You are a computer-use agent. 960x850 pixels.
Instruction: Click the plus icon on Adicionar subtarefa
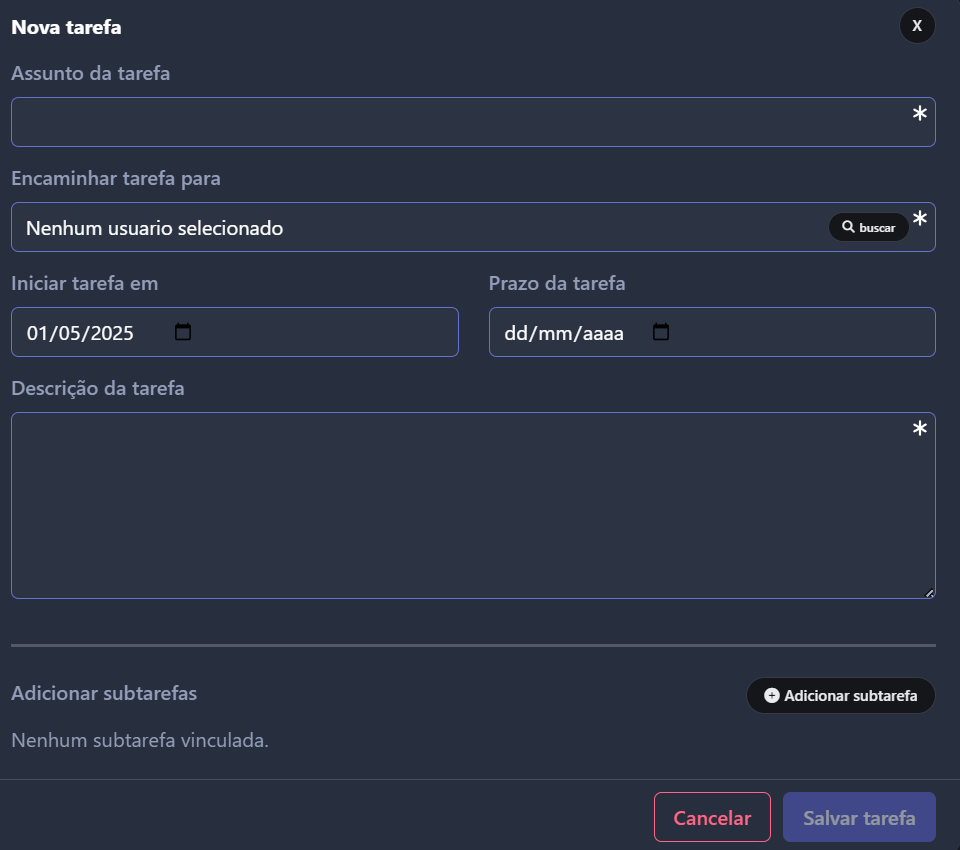tap(771, 696)
